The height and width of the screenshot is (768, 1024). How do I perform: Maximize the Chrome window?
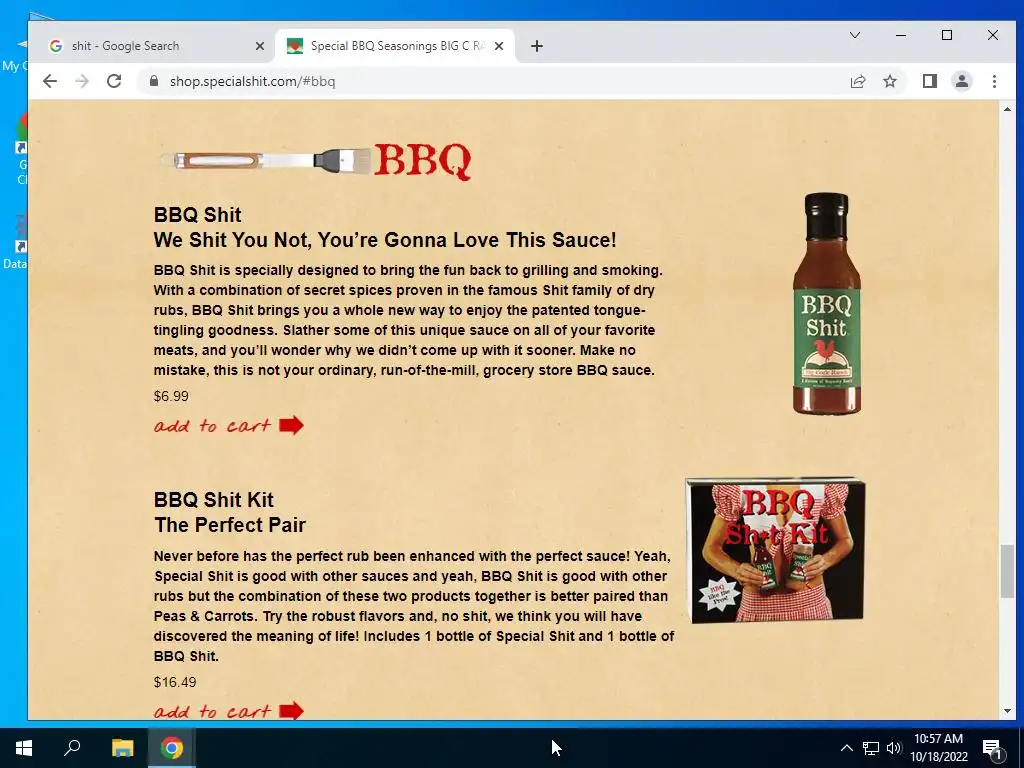[x=946, y=35]
